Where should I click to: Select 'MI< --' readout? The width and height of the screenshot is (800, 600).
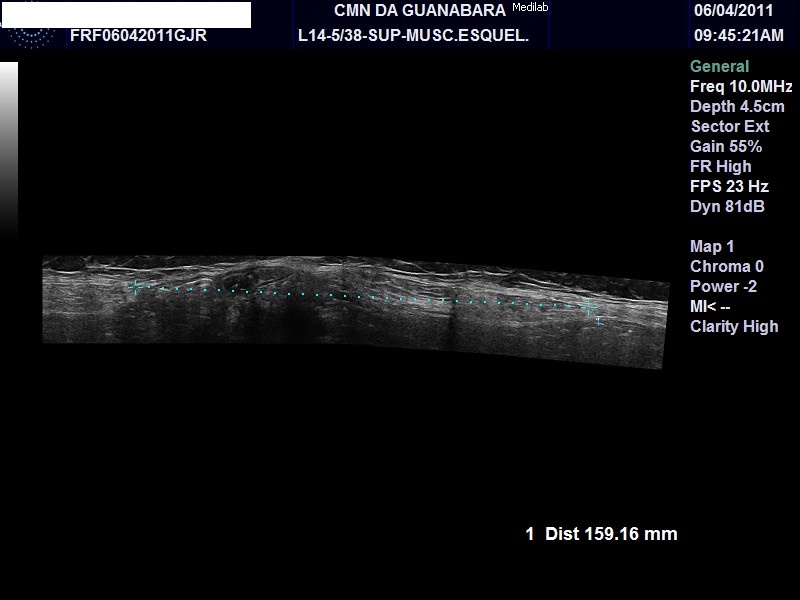[710, 307]
